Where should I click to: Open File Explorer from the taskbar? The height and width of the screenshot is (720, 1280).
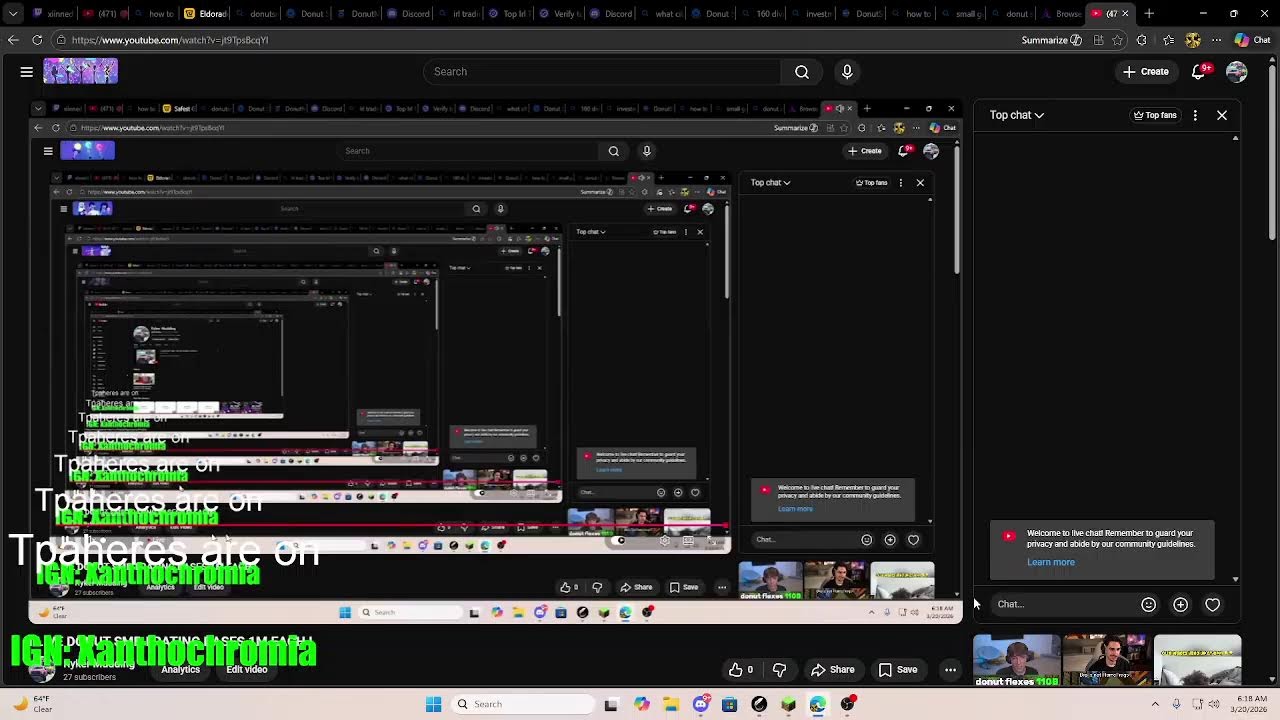671,704
